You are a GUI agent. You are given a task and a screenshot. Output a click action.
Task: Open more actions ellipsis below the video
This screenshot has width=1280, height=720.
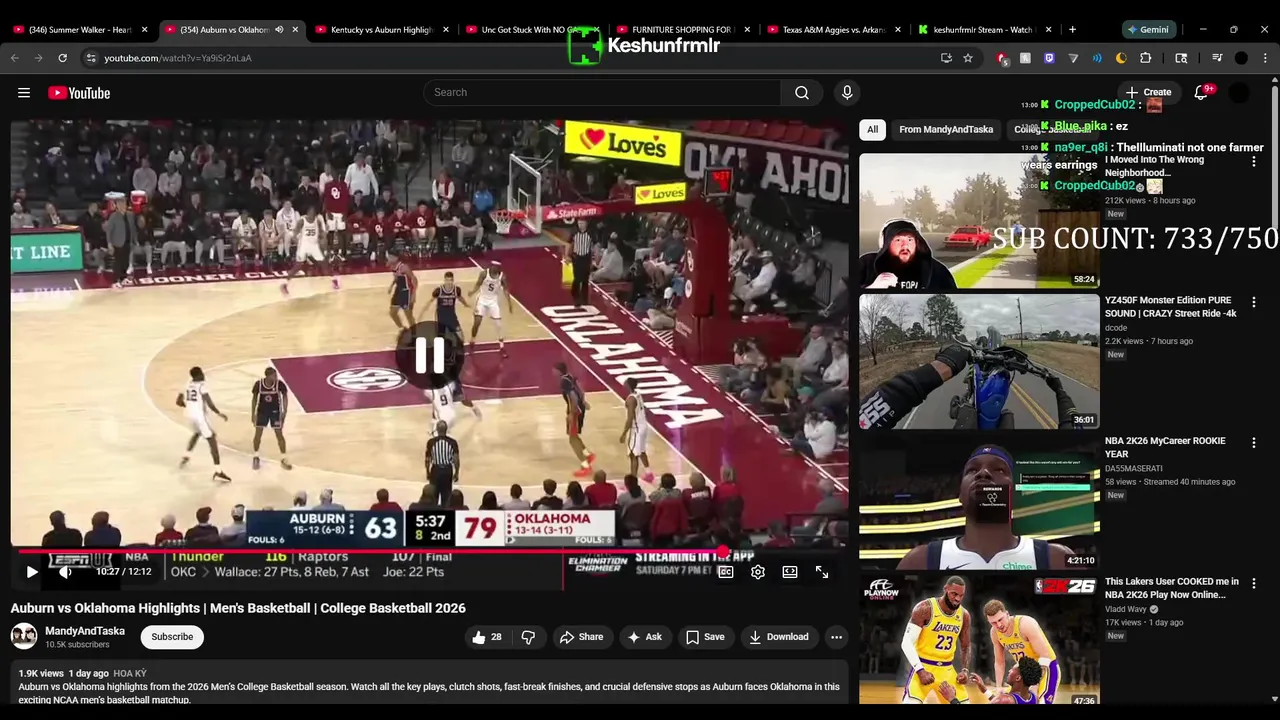coord(836,637)
